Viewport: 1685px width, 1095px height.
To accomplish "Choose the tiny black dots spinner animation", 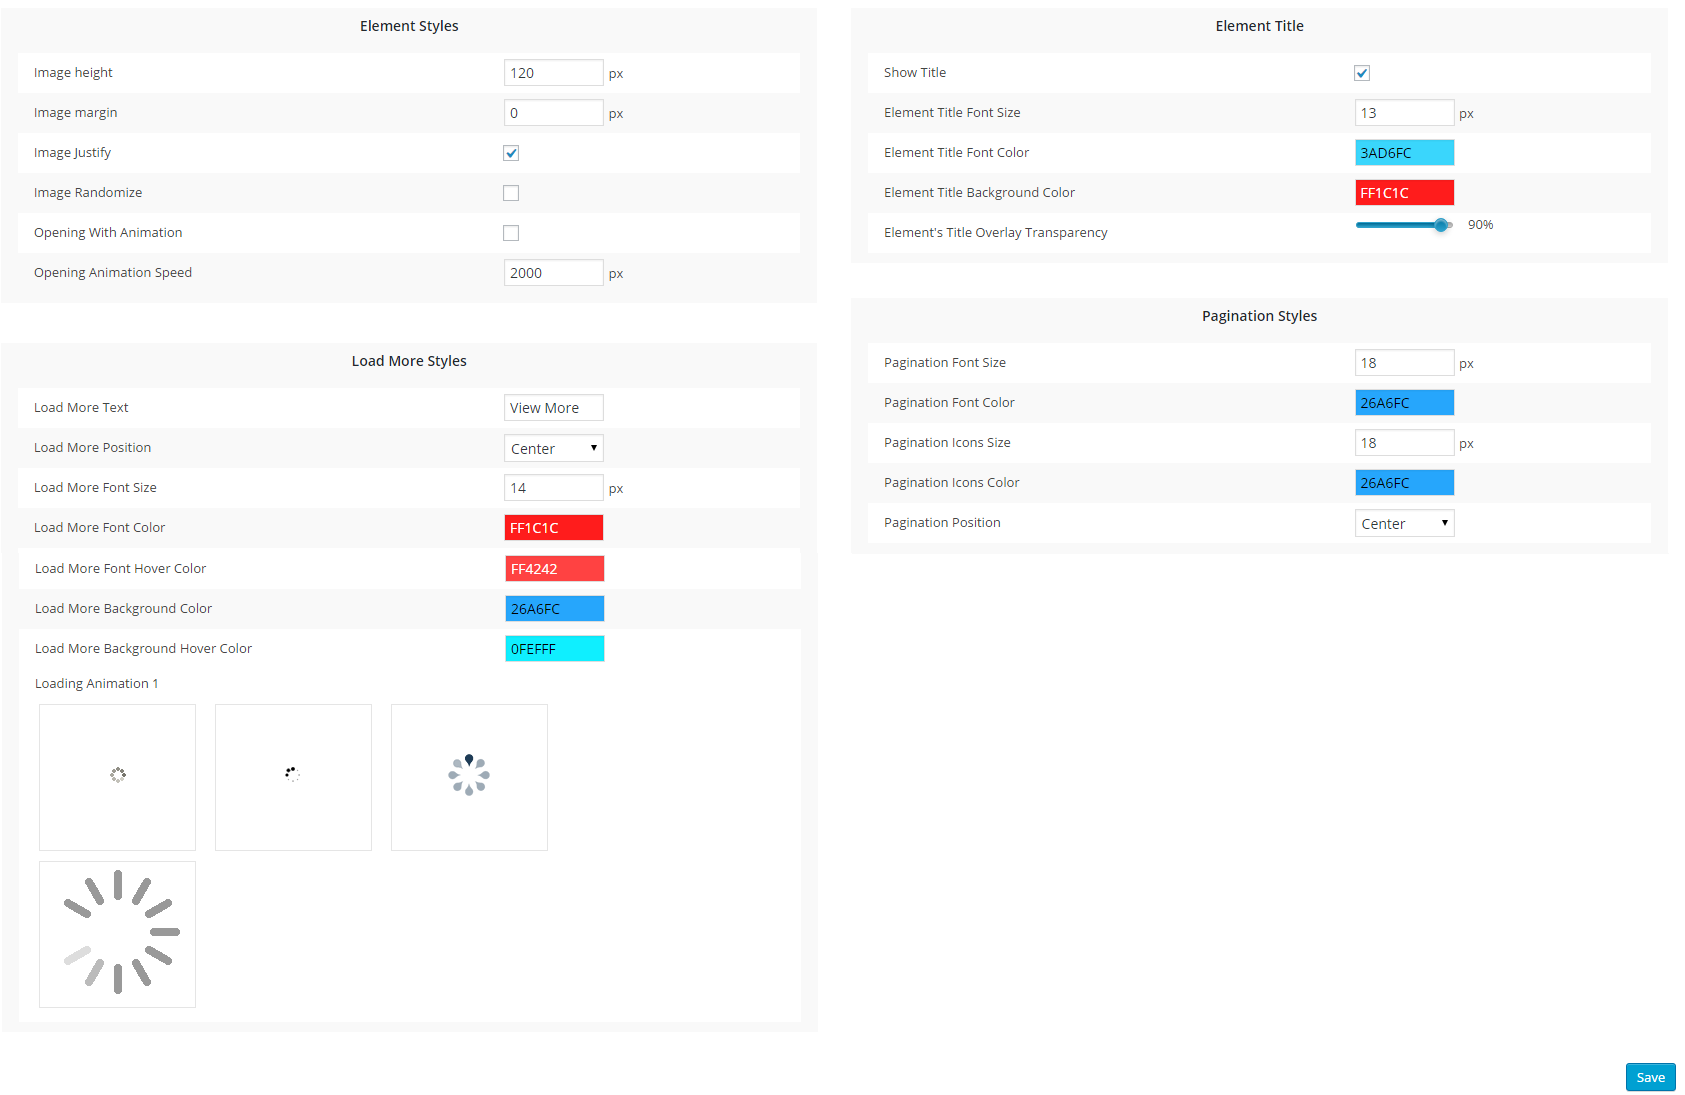I will [293, 776].
